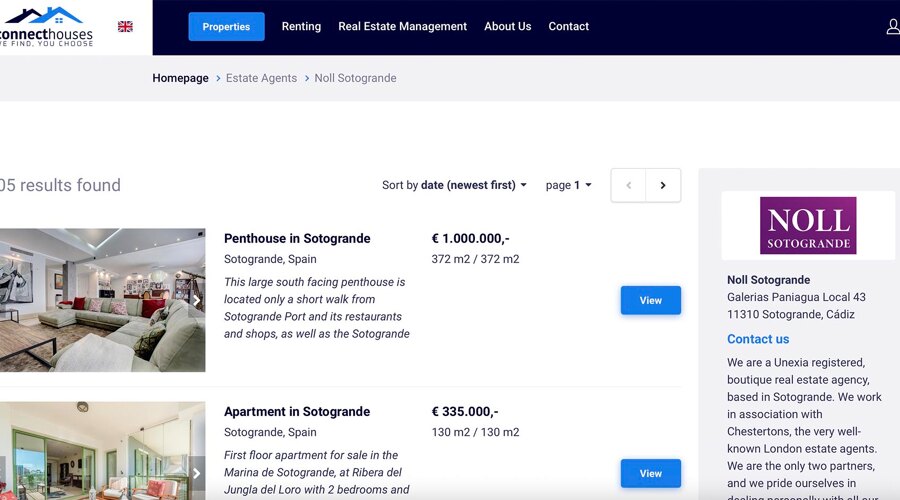Open the Contact page
Image resolution: width=900 pixels, height=500 pixels.
(568, 27)
